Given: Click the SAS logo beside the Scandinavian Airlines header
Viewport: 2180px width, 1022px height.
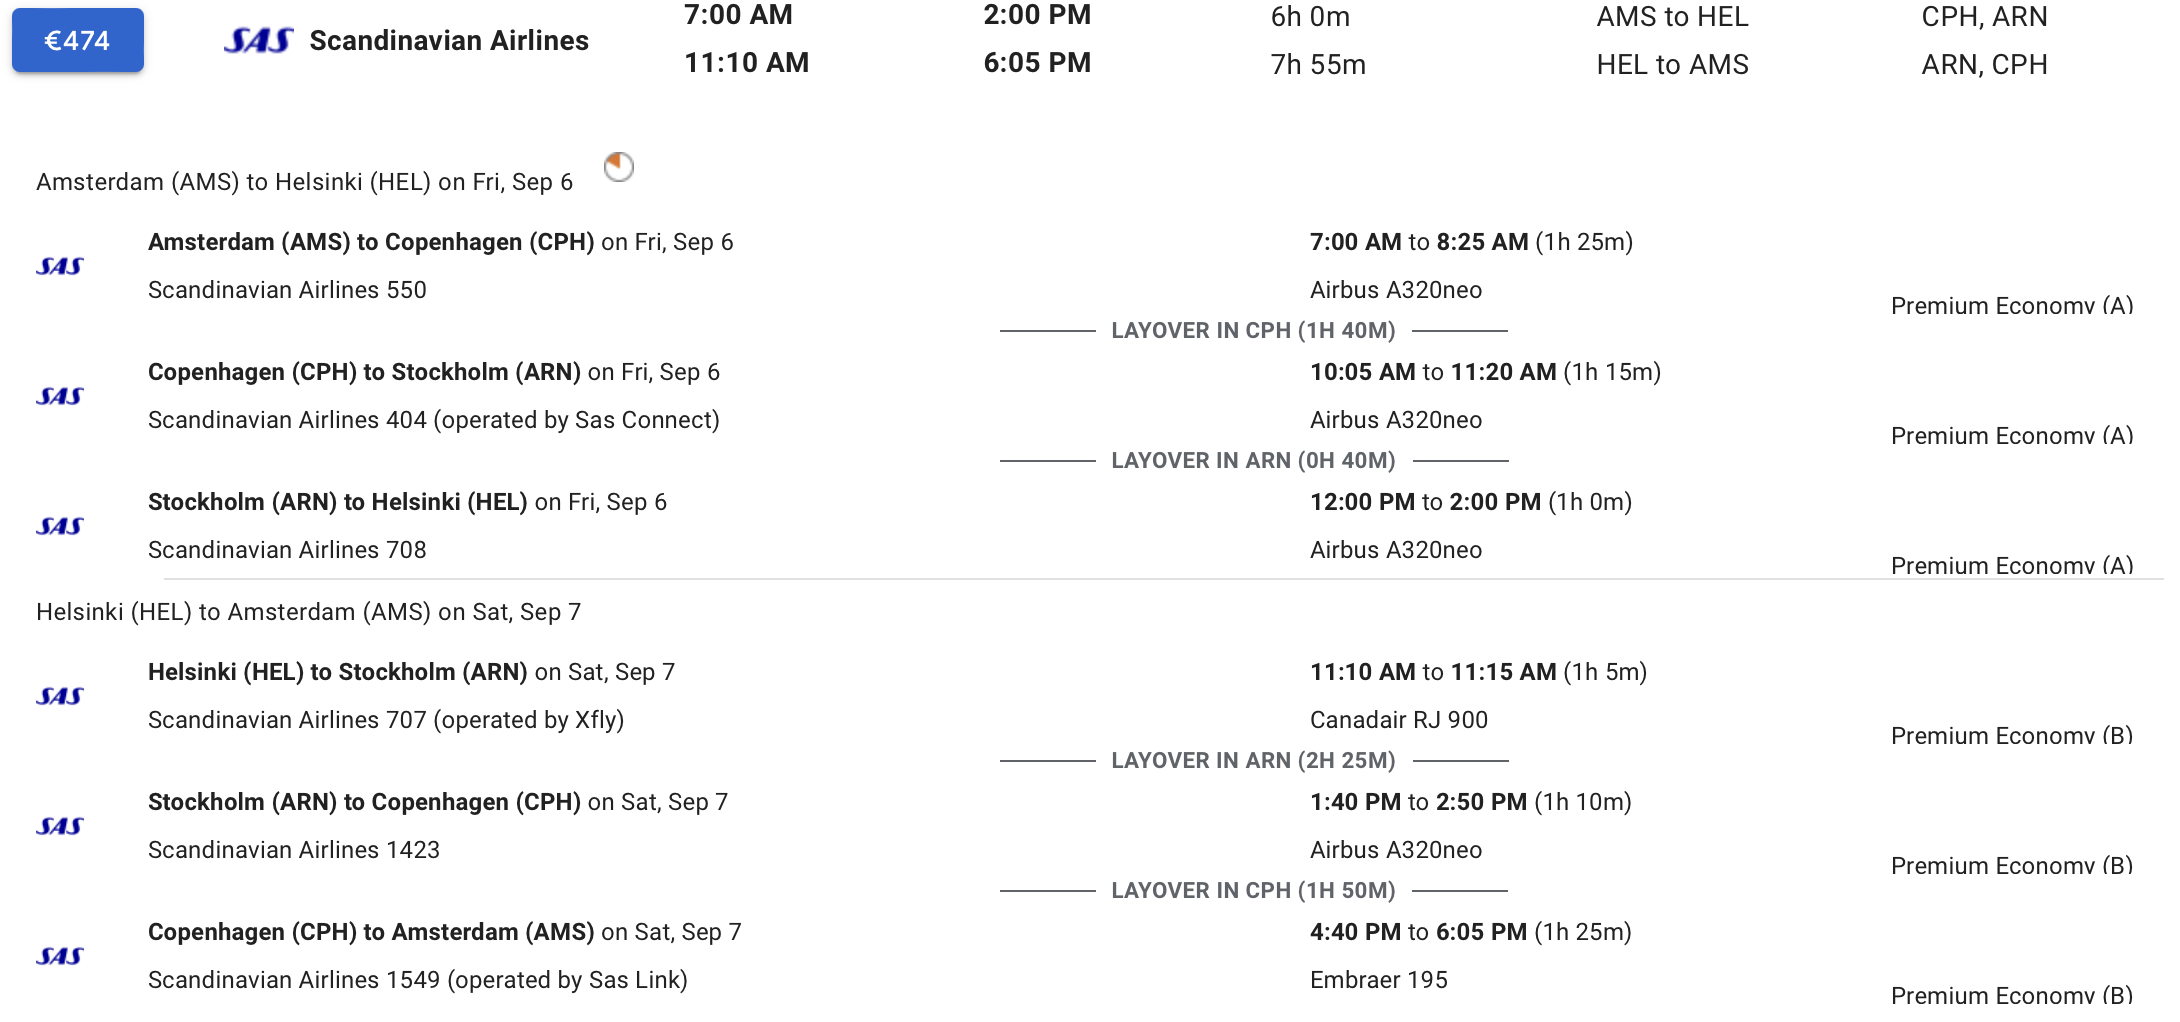Looking at the screenshot, I should [258, 40].
